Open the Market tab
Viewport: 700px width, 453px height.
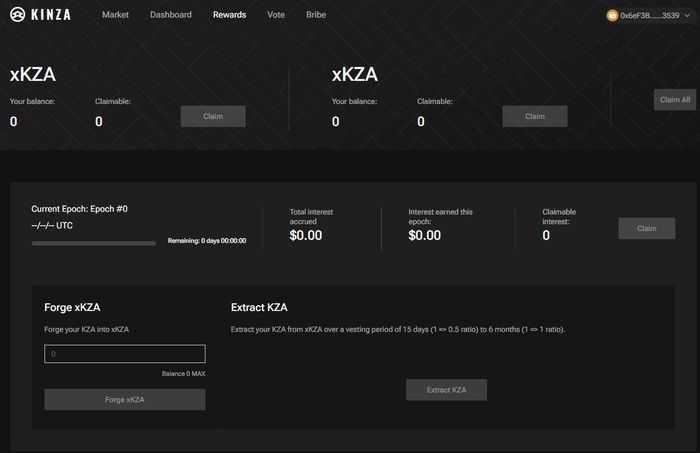[115, 15]
